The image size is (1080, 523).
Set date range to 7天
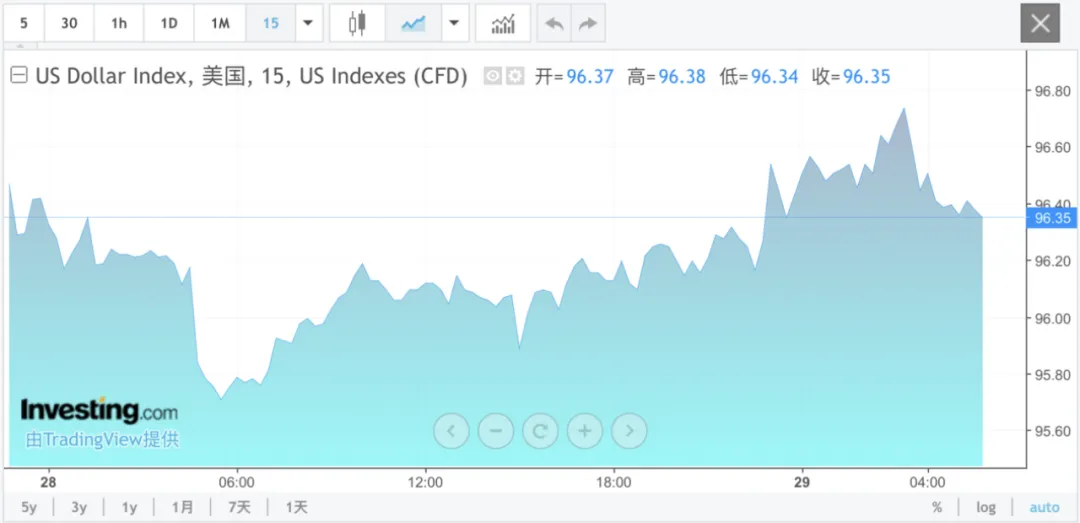pos(239,507)
